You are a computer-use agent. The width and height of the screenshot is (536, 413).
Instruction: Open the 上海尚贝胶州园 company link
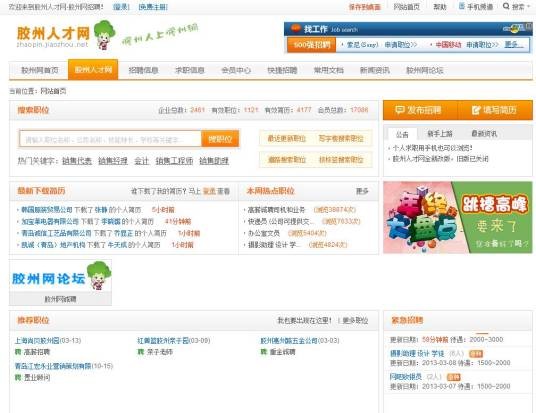point(37,341)
